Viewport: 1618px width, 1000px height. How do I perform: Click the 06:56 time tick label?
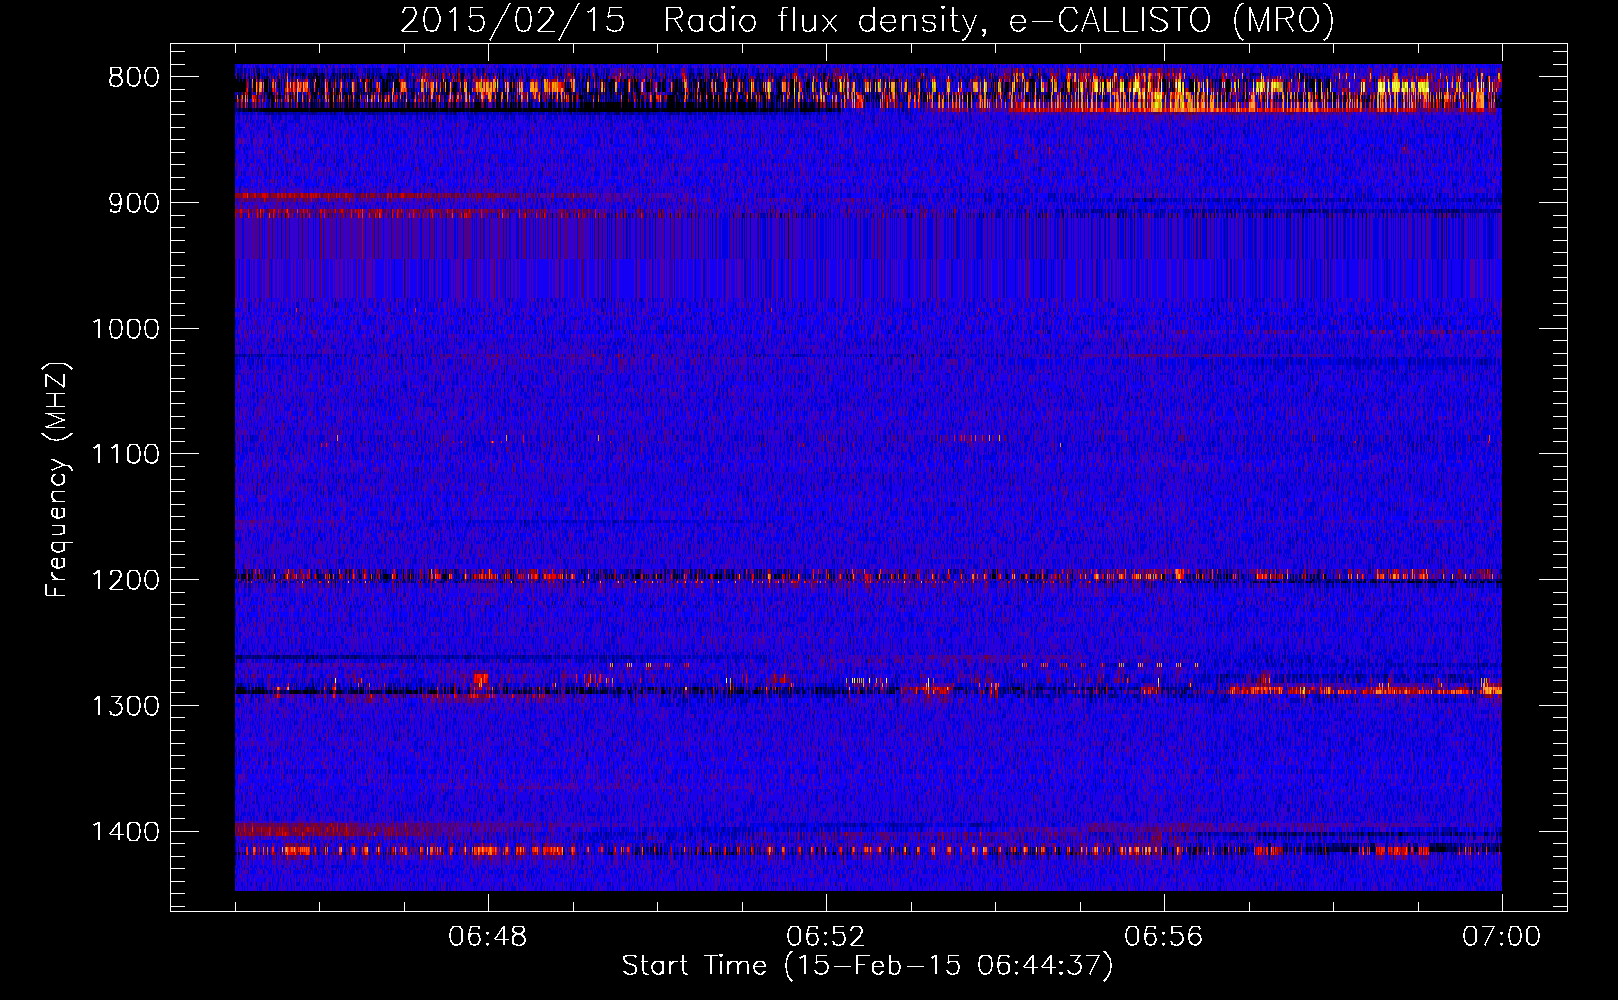click(x=1164, y=937)
